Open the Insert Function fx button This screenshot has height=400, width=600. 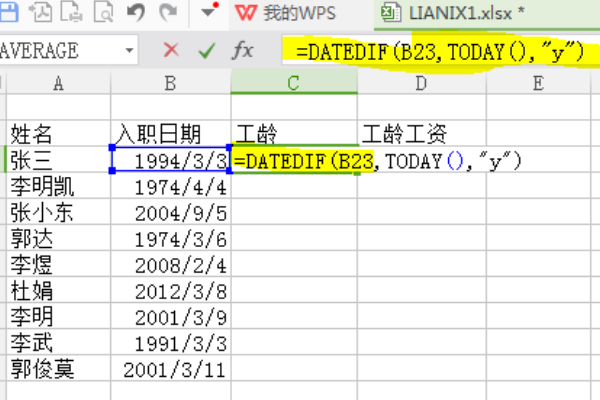point(243,50)
